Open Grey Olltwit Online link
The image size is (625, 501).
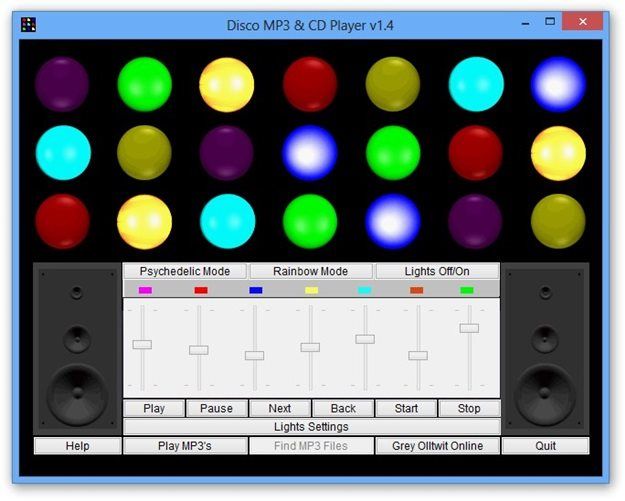tap(437, 446)
